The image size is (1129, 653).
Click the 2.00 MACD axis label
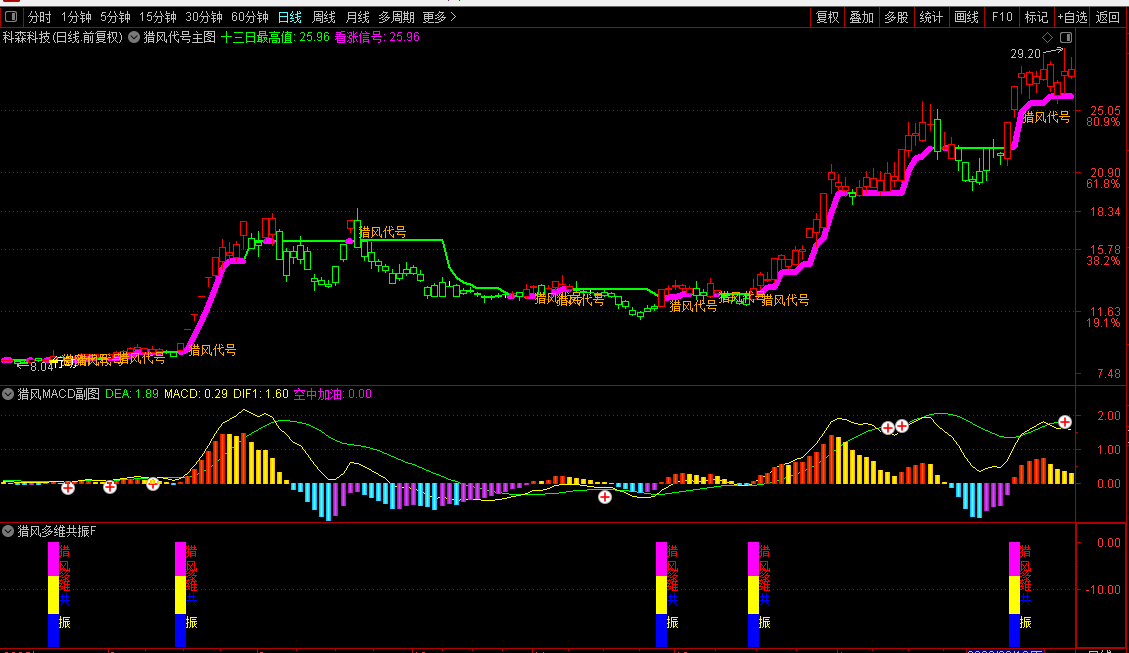click(1109, 415)
